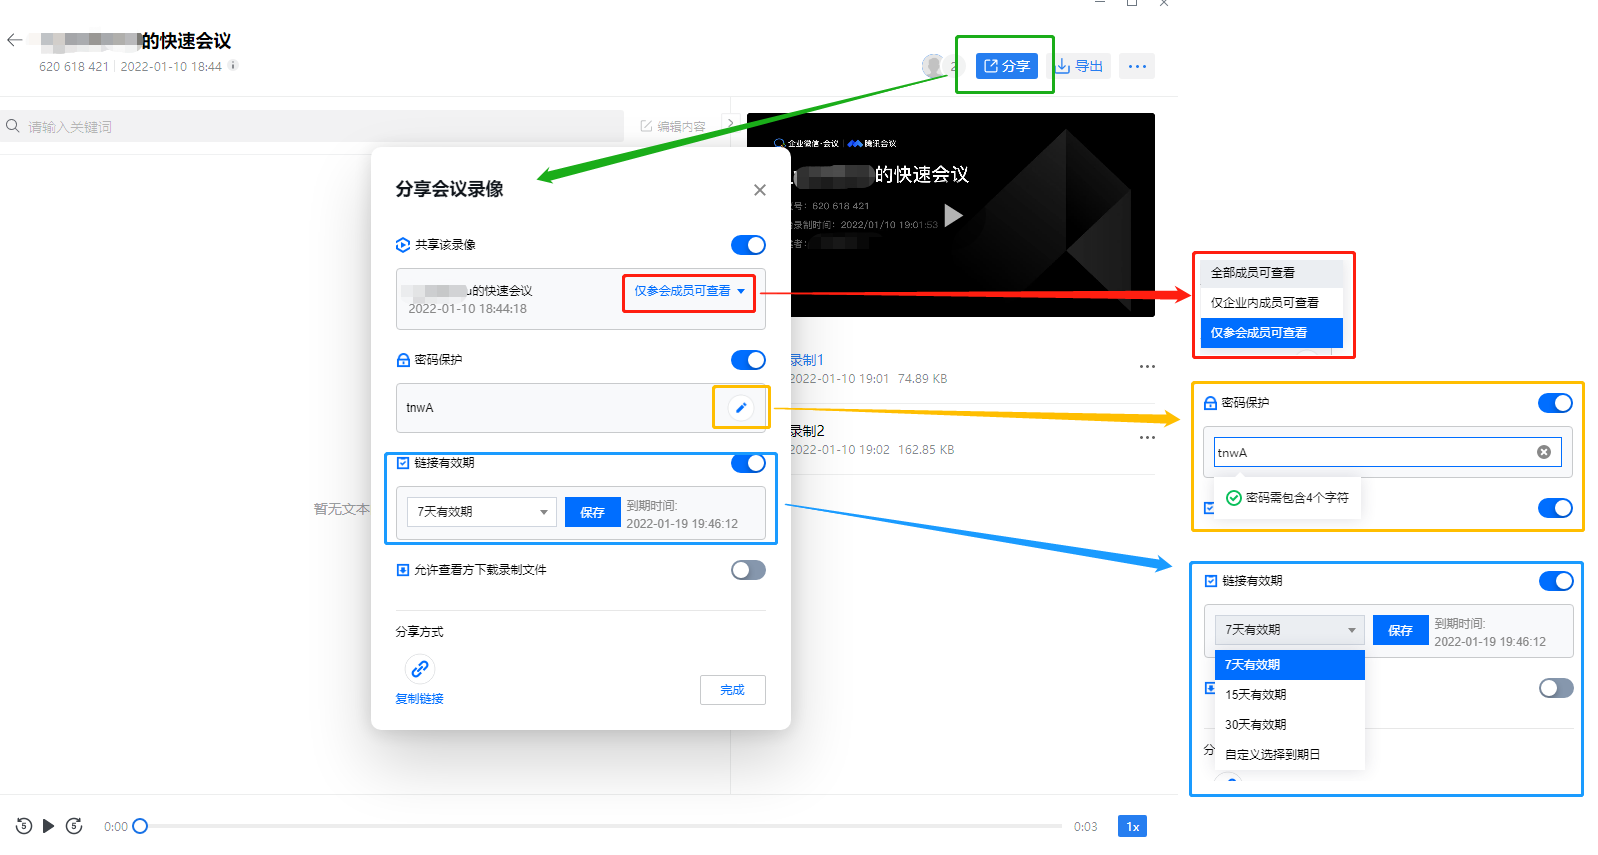Open 7天有效期 dropdown in right panel

tap(1290, 630)
